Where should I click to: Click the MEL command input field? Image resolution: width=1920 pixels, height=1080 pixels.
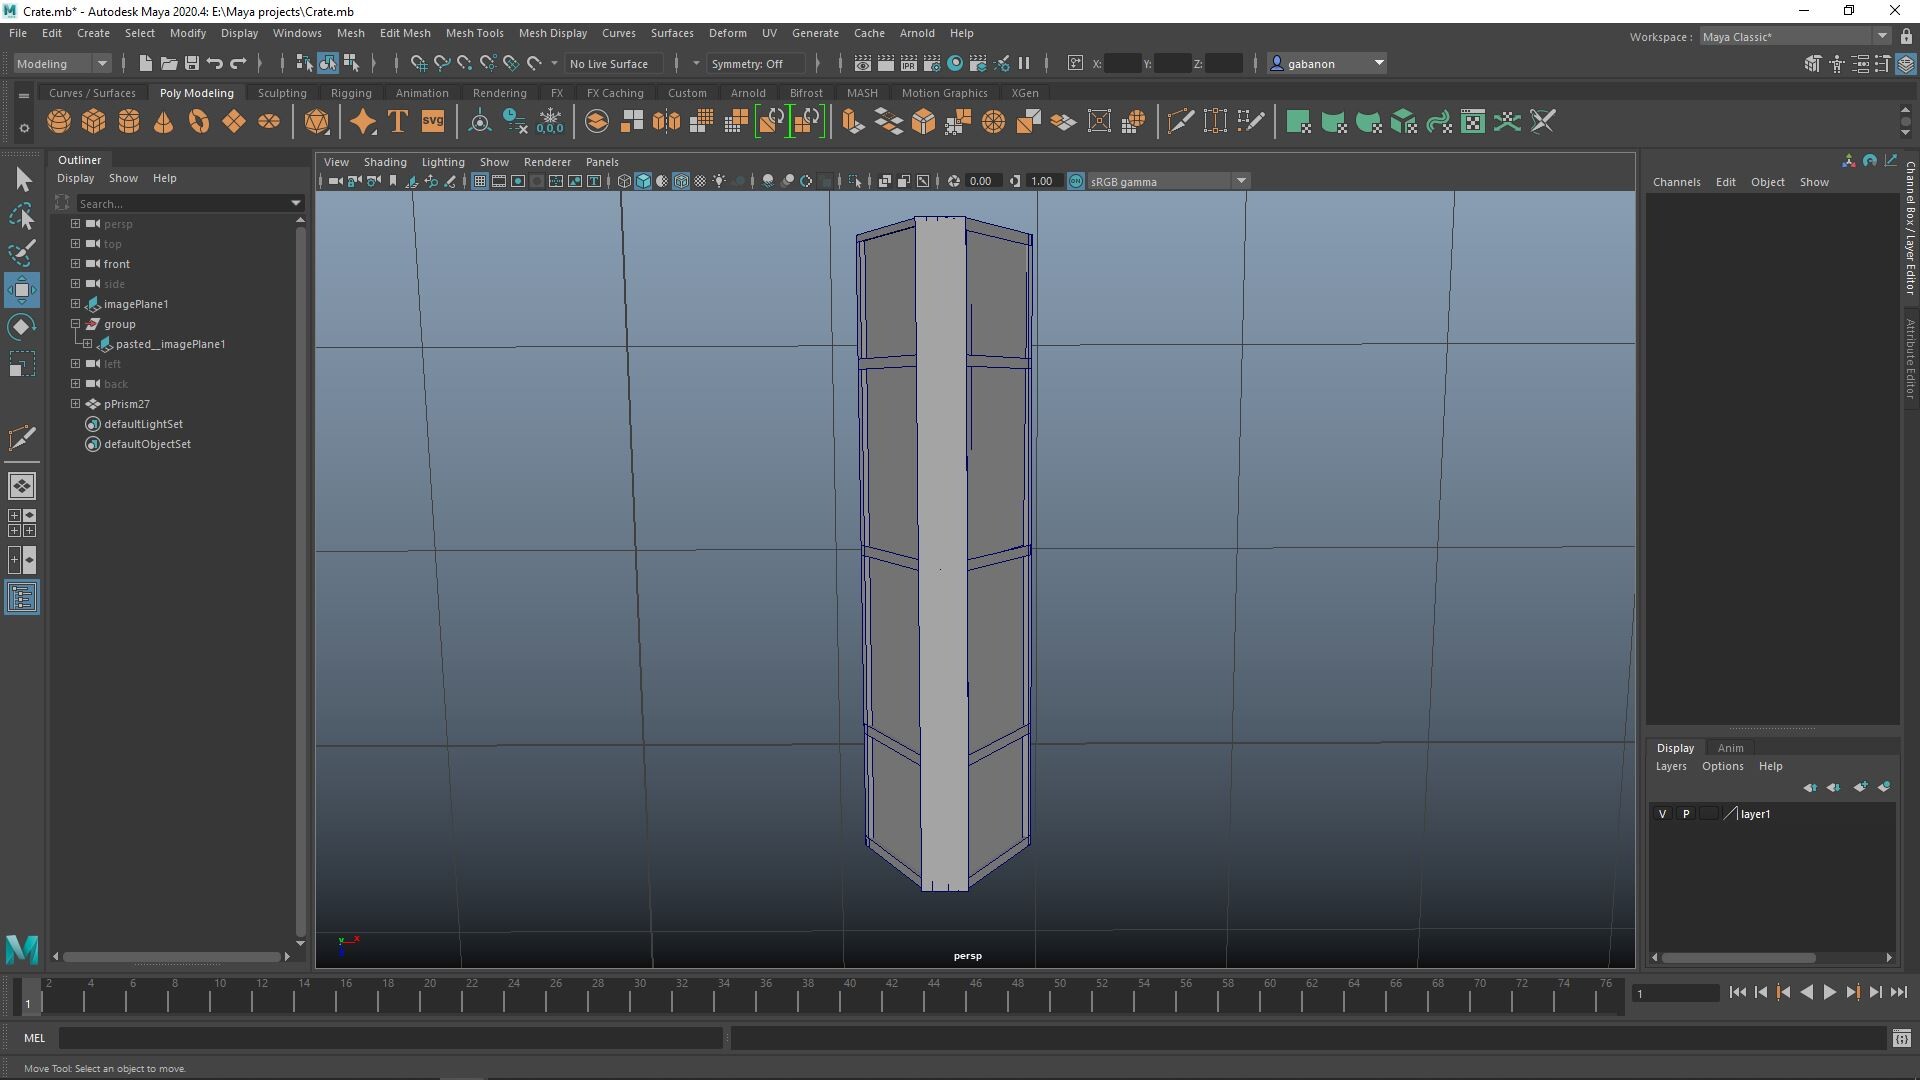tap(390, 1038)
